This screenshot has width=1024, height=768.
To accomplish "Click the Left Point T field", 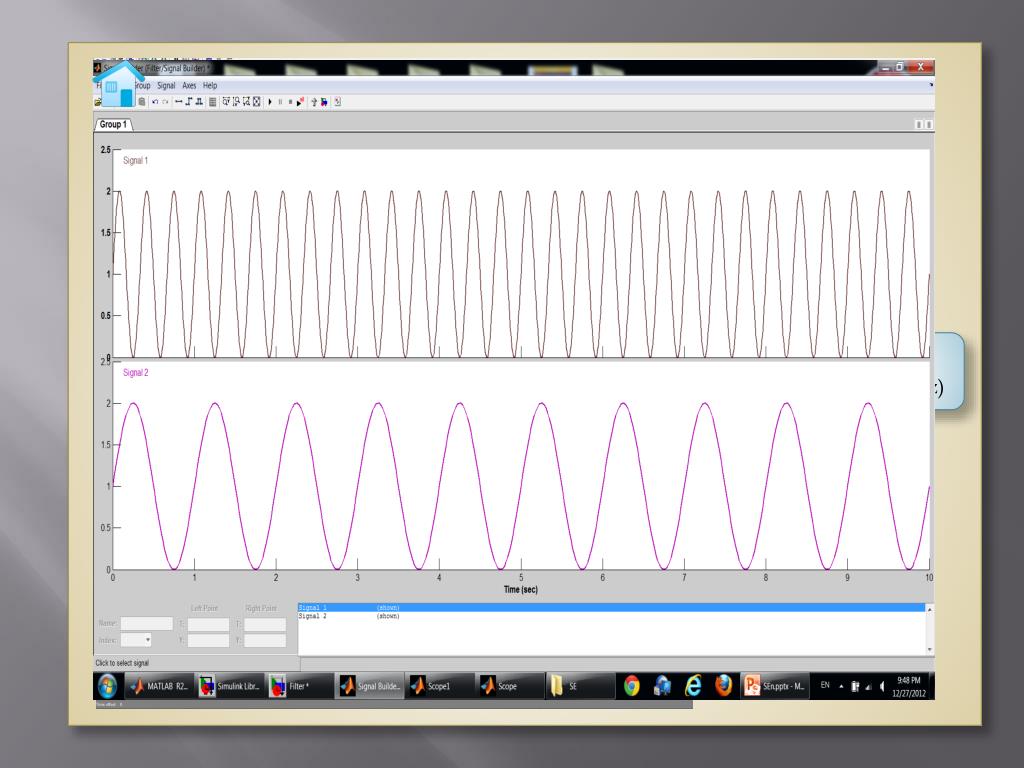I will click(x=208, y=624).
